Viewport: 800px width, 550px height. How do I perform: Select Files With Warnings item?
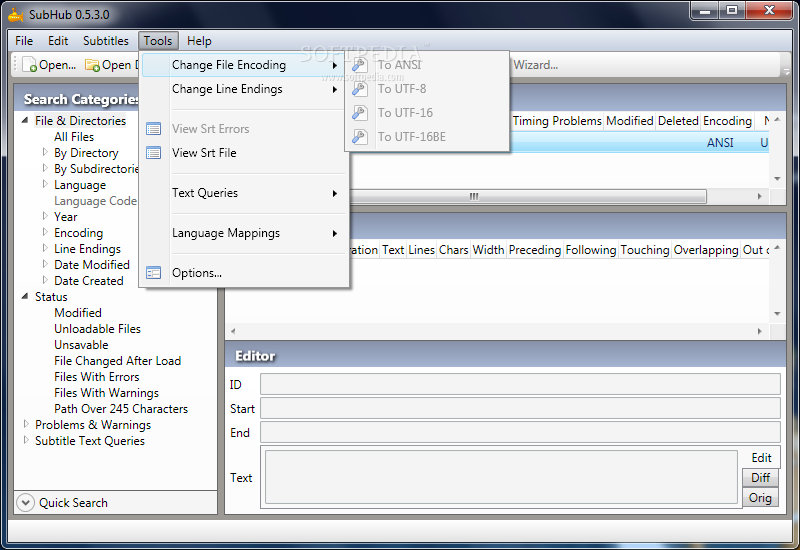tap(106, 393)
